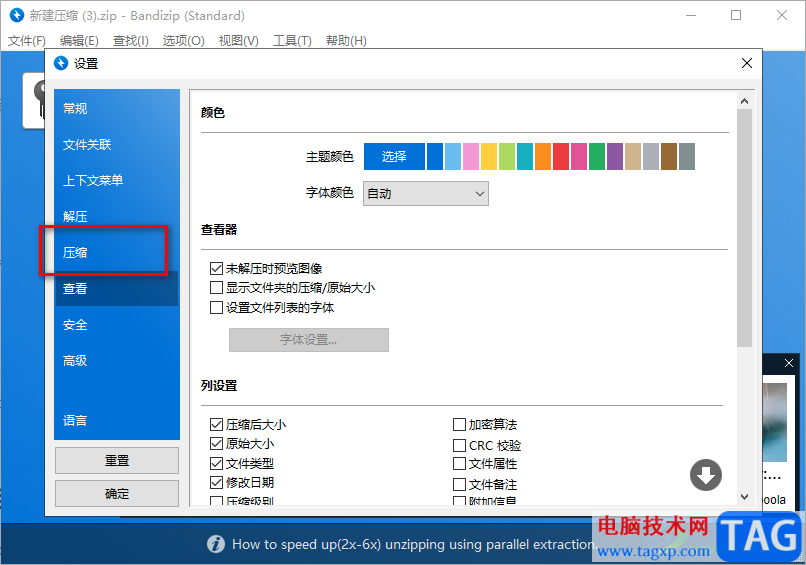Enable set file list font checkbox
The image size is (806, 565).
pos(216,307)
